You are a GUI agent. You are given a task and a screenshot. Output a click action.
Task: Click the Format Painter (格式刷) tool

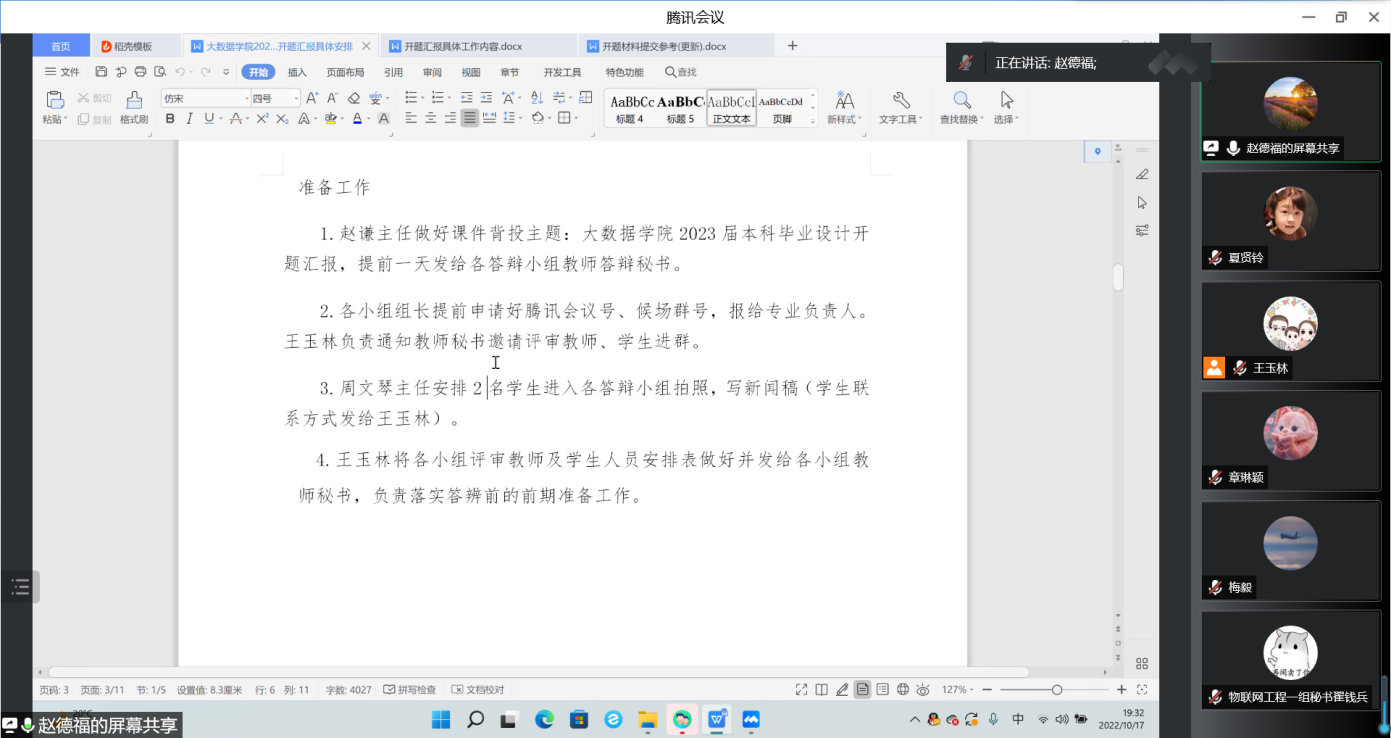pyautogui.click(x=134, y=108)
